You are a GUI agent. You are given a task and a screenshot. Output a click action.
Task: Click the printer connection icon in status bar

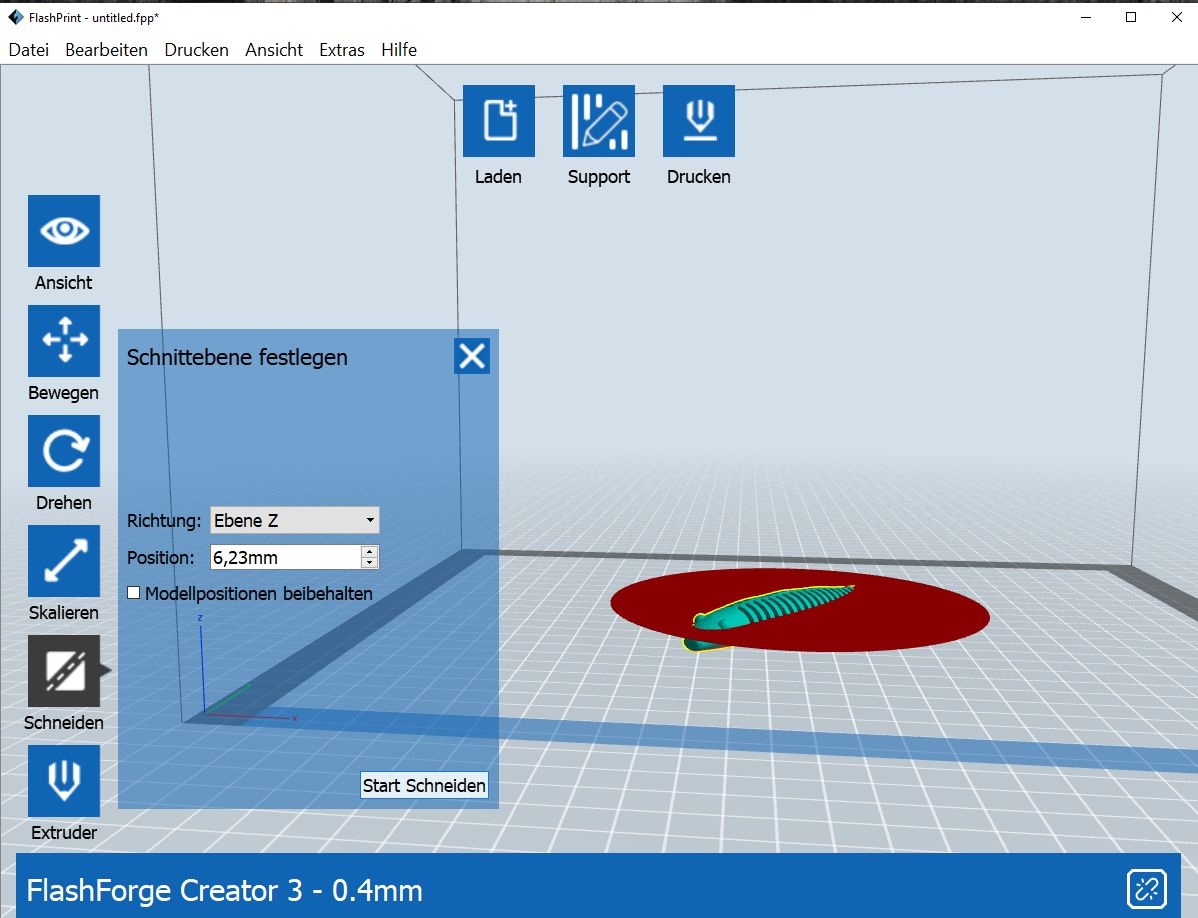click(x=1146, y=890)
